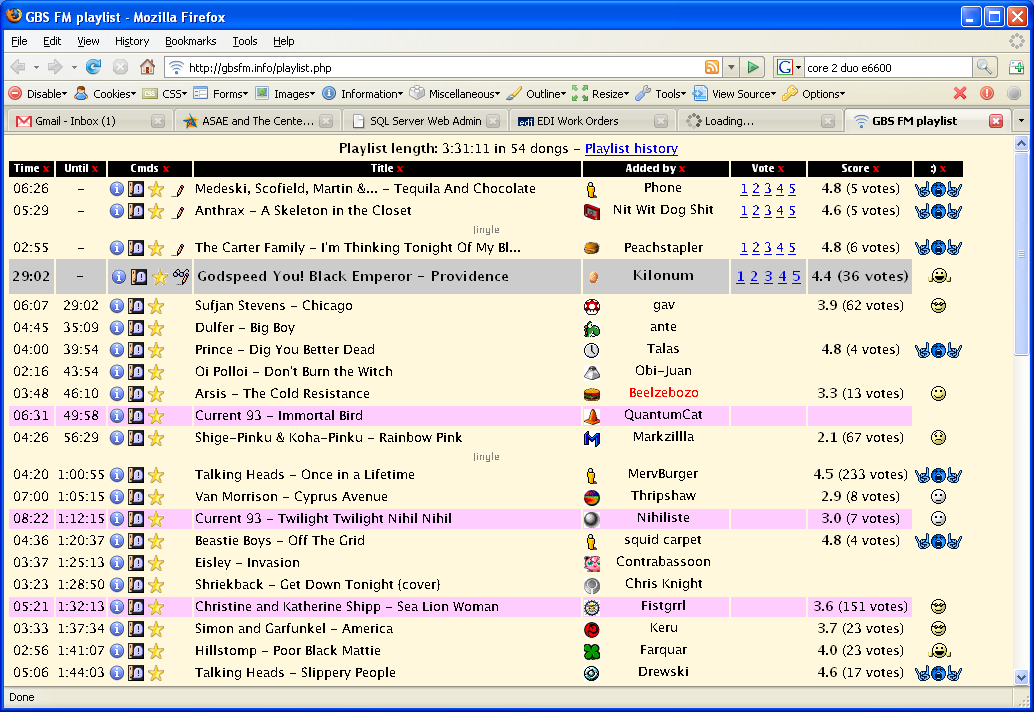The image size is (1034, 712).
Task: Click the search magnifier icon in the search box
Action: [984, 67]
